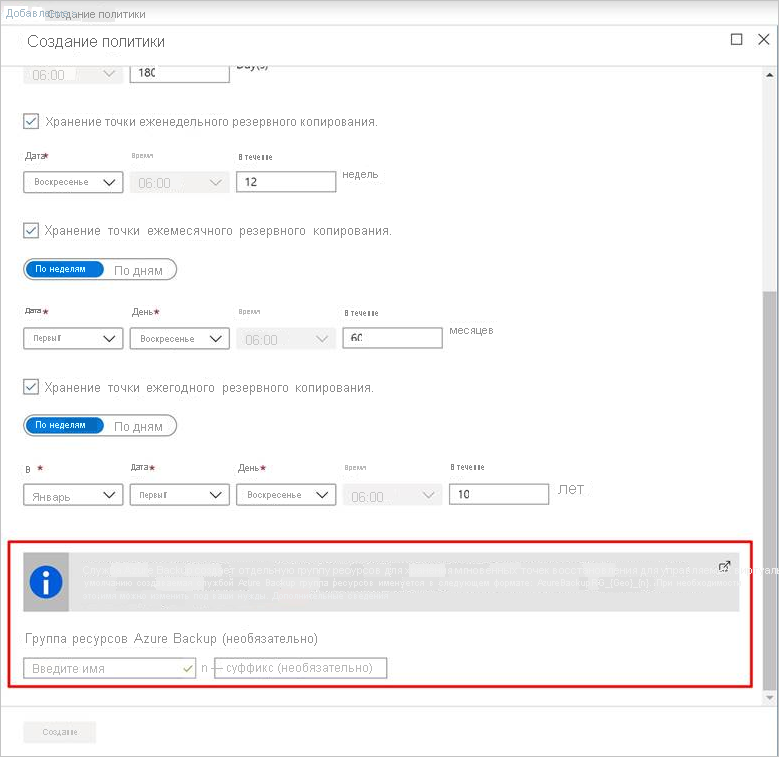Focus the monthly retention months field

click(x=392, y=339)
